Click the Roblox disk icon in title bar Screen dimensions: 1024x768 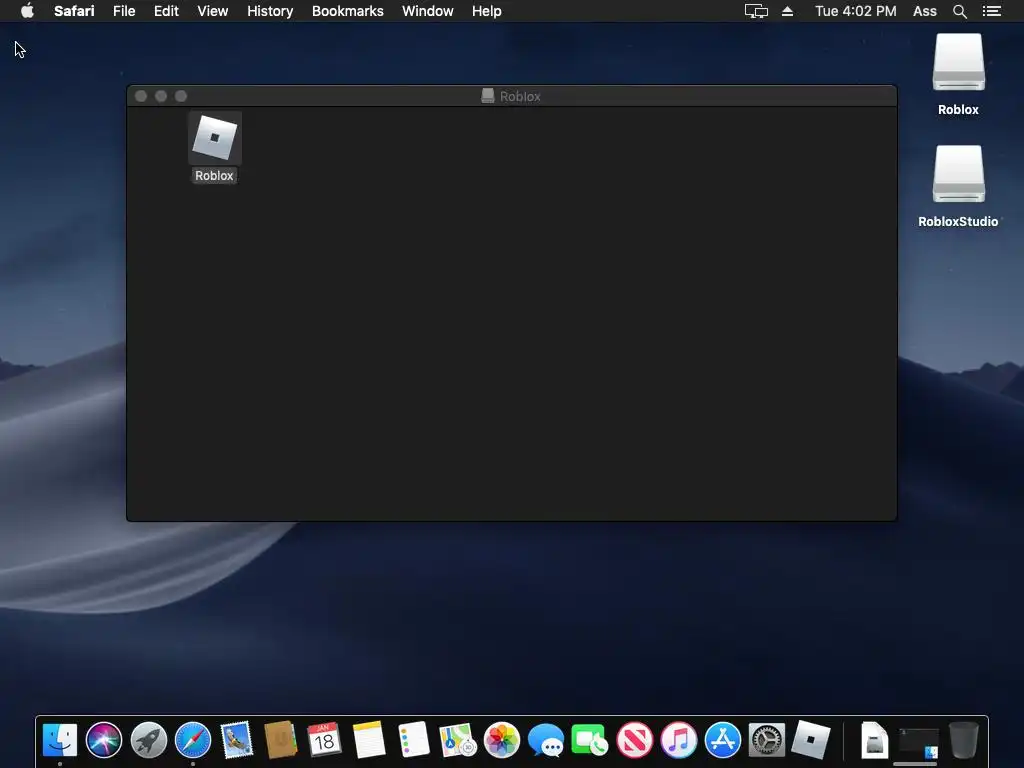[x=488, y=96]
